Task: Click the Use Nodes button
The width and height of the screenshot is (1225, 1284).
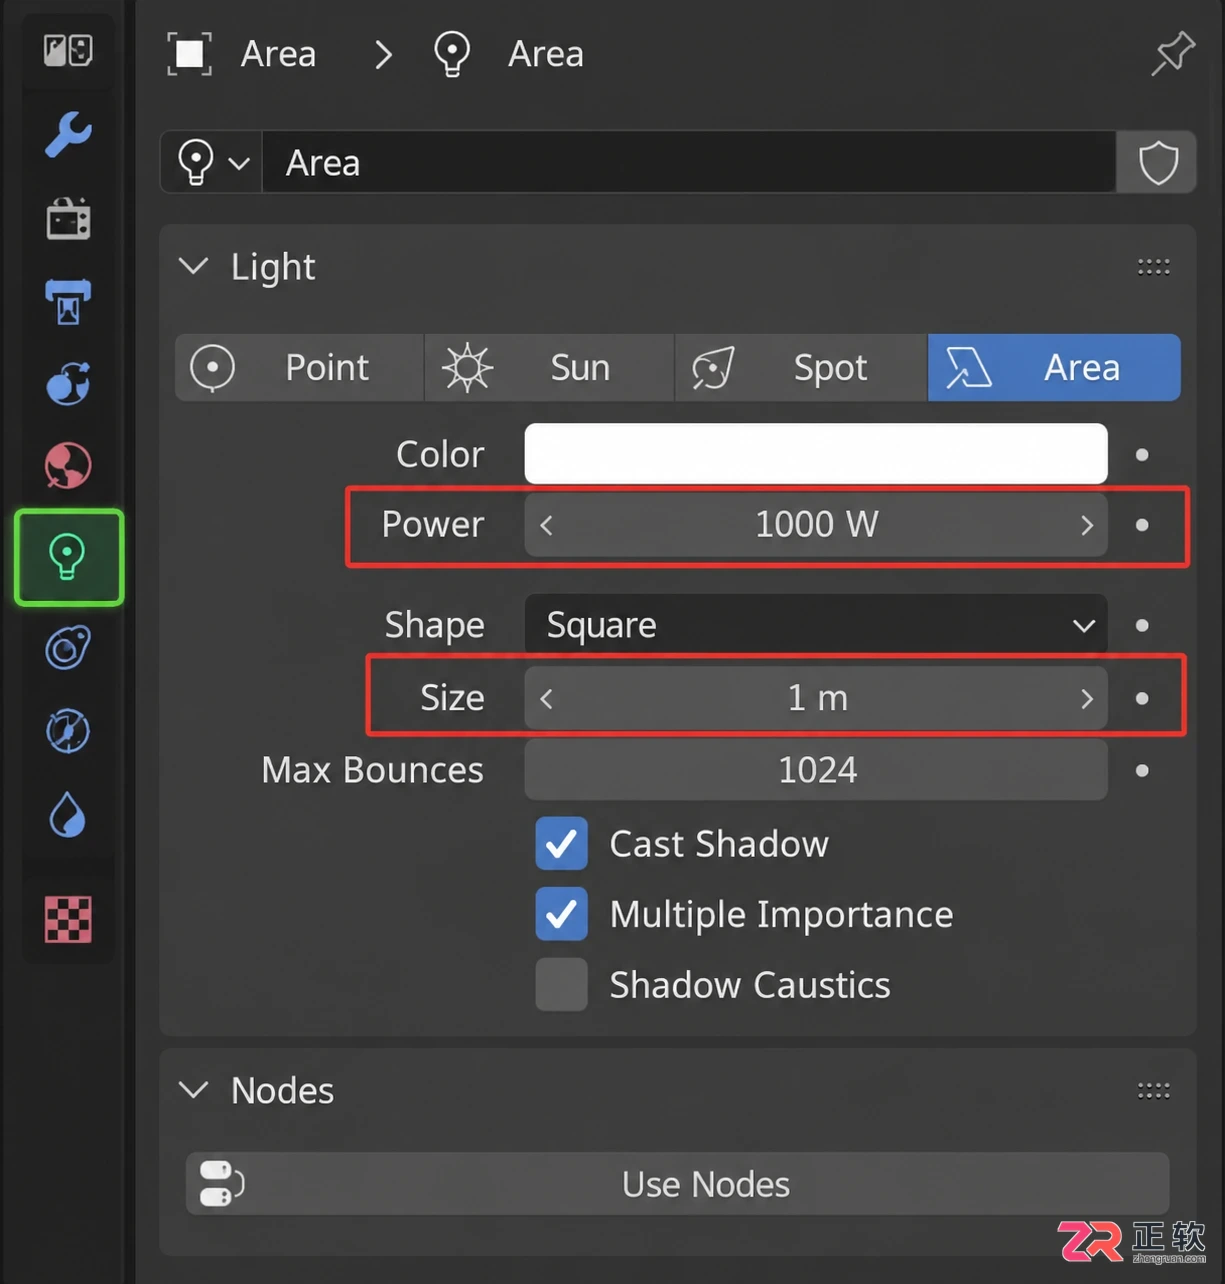Action: click(x=677, y=1184)
